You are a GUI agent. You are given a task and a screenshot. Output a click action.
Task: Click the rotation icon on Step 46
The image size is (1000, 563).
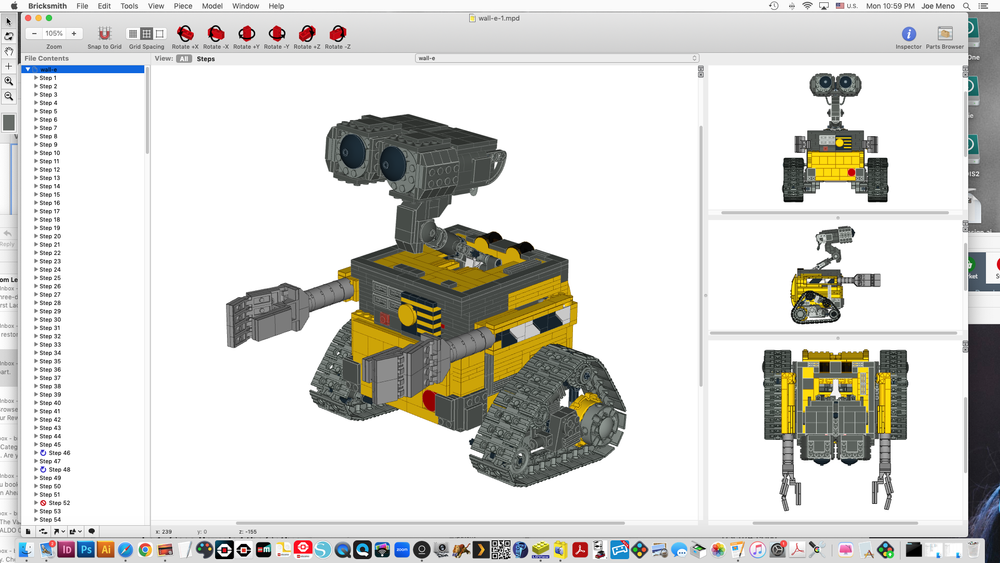pos(43,453)
